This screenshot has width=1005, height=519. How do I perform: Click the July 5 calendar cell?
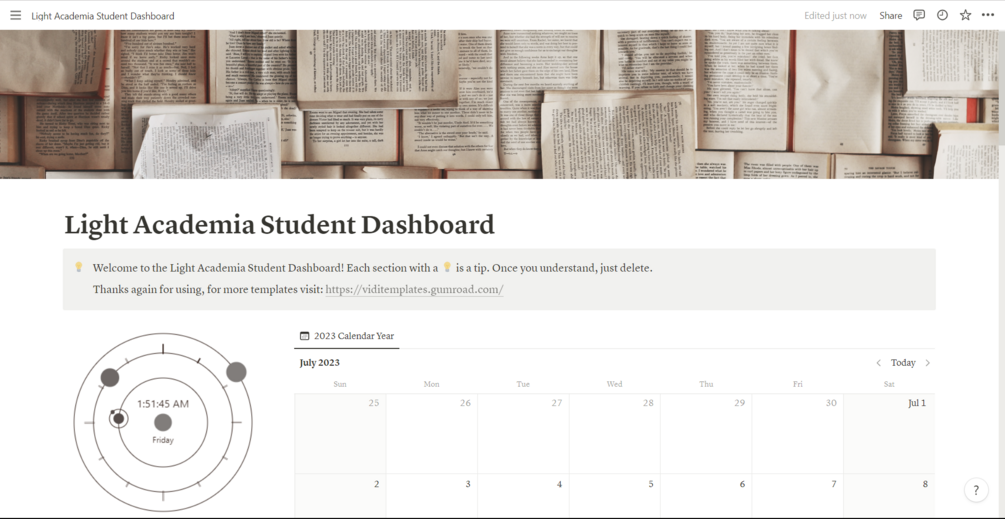613,496
